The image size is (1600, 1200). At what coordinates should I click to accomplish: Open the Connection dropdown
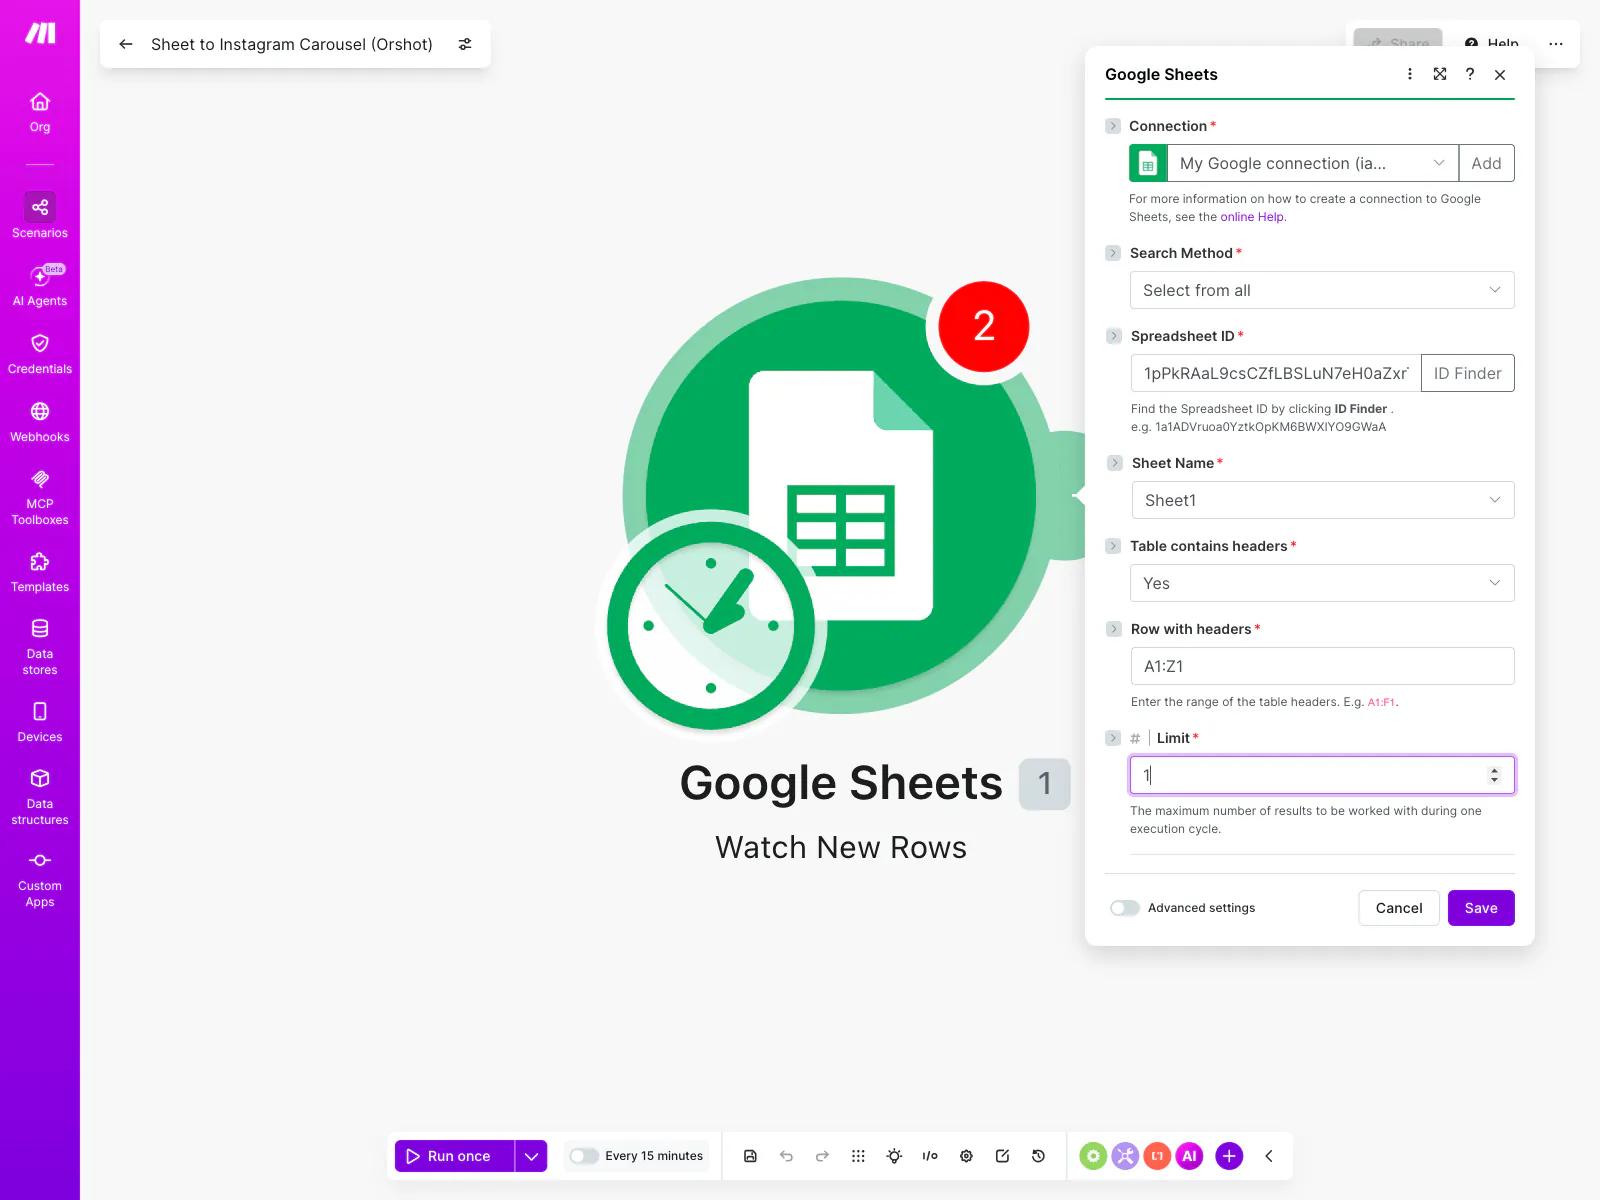point(1312,163)
